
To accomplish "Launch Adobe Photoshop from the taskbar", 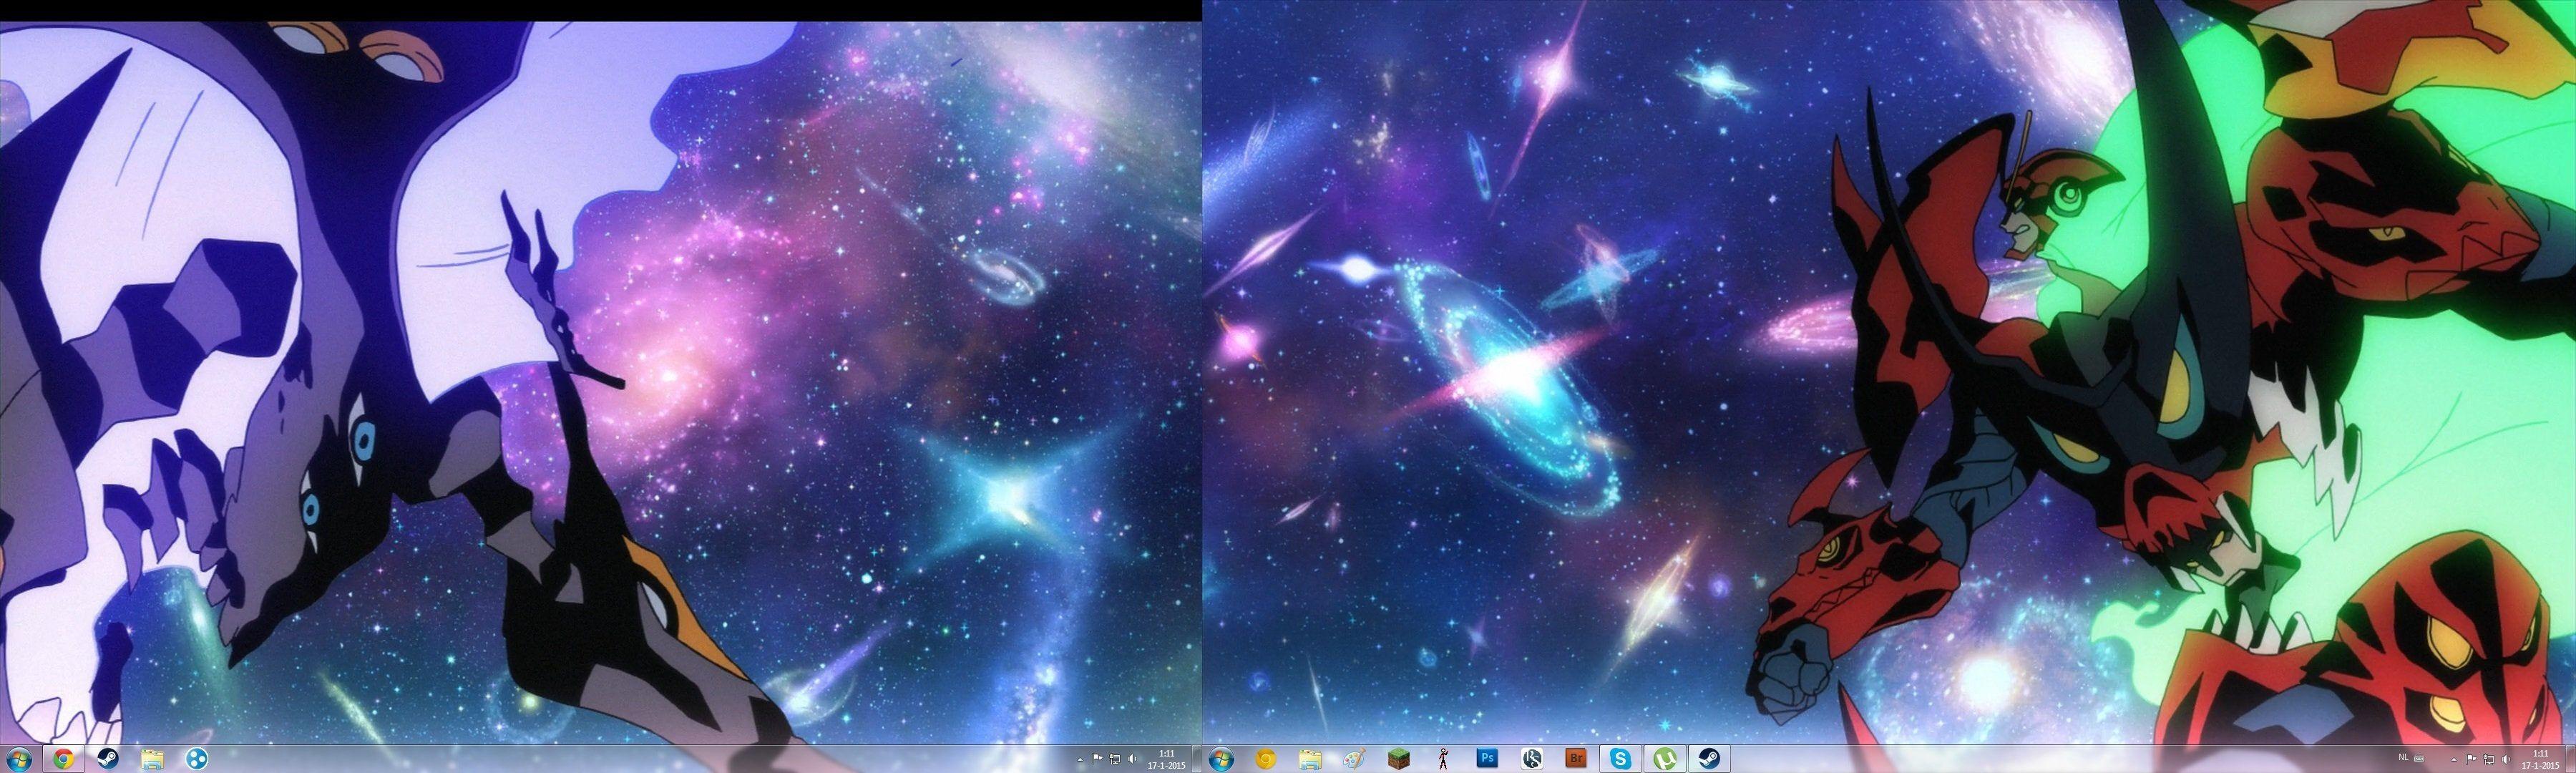I will [x=1487, y=759].
